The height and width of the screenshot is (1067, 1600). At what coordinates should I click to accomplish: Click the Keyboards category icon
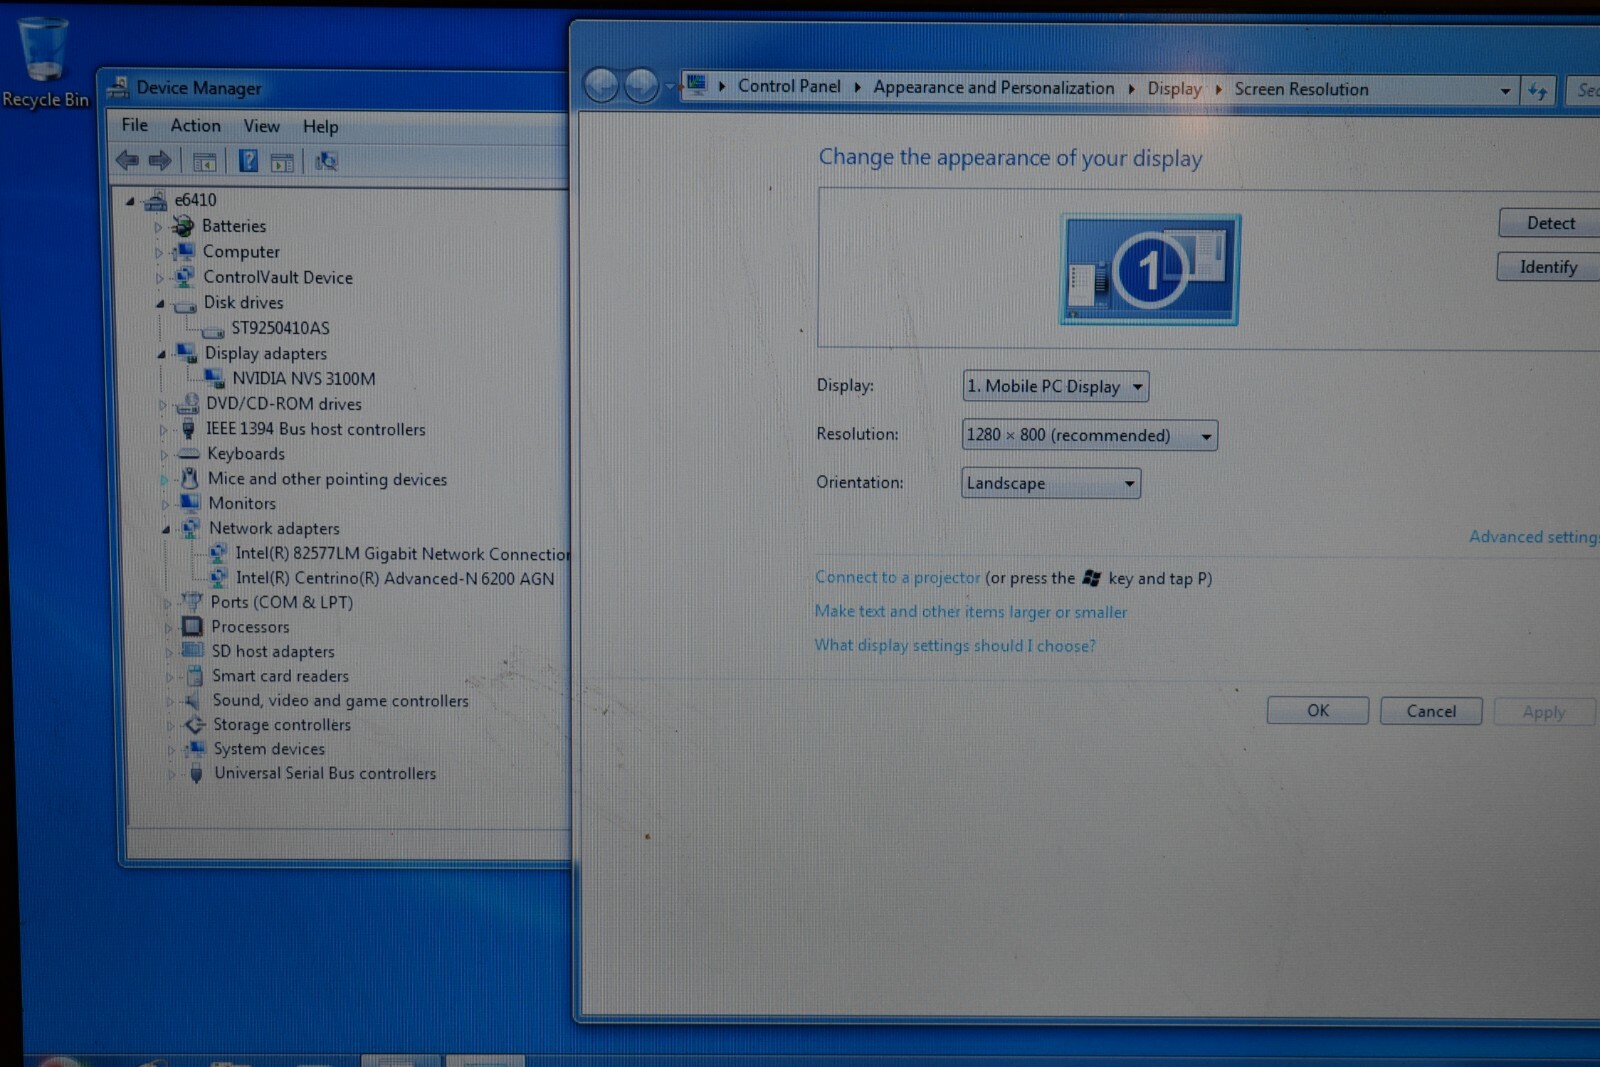pyautogui.click(x=189, y=454)
